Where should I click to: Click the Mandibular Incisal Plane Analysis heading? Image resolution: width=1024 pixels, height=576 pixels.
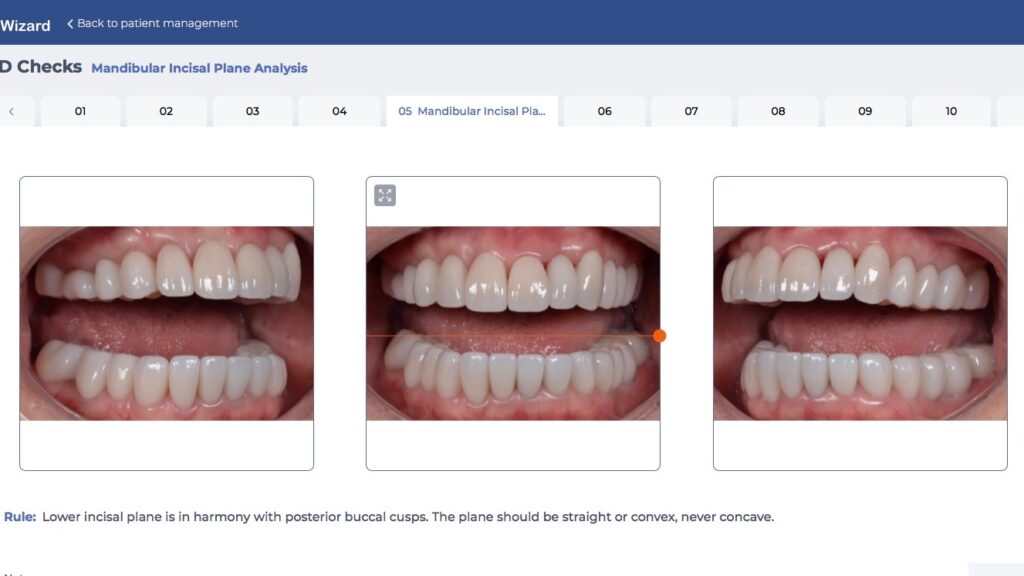(199, 68)
